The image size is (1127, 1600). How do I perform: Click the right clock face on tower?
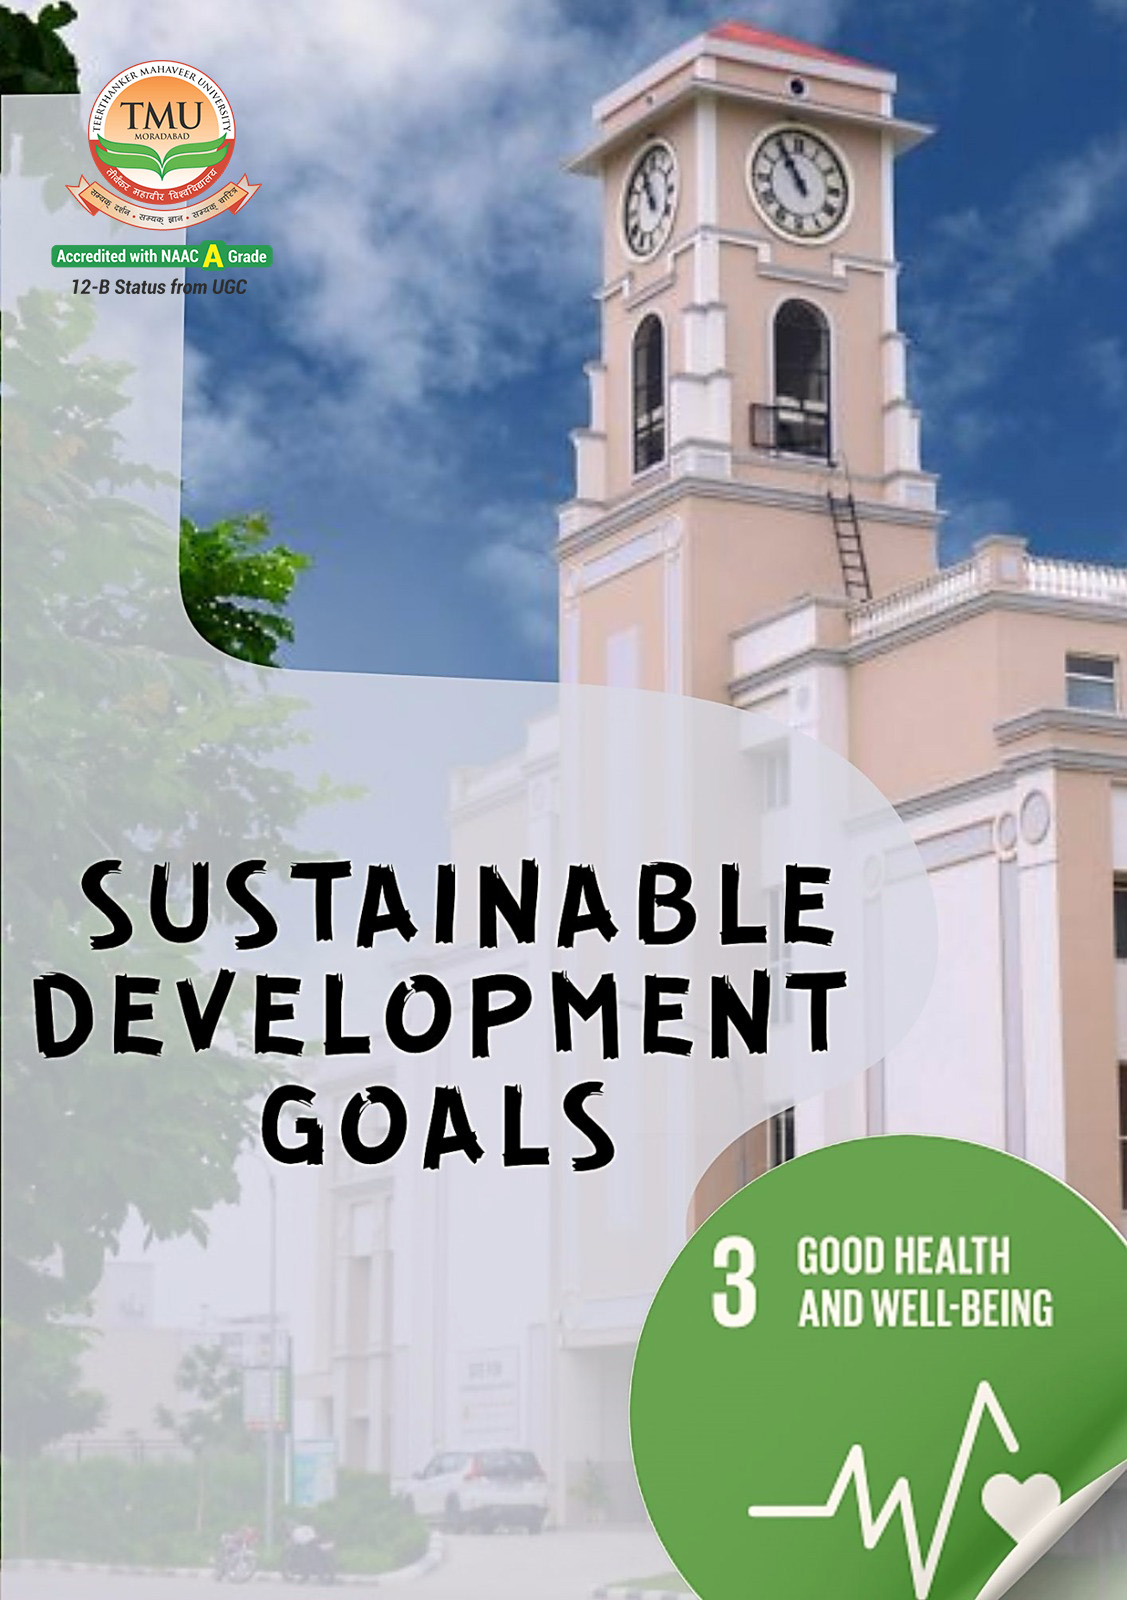(799, 183)
